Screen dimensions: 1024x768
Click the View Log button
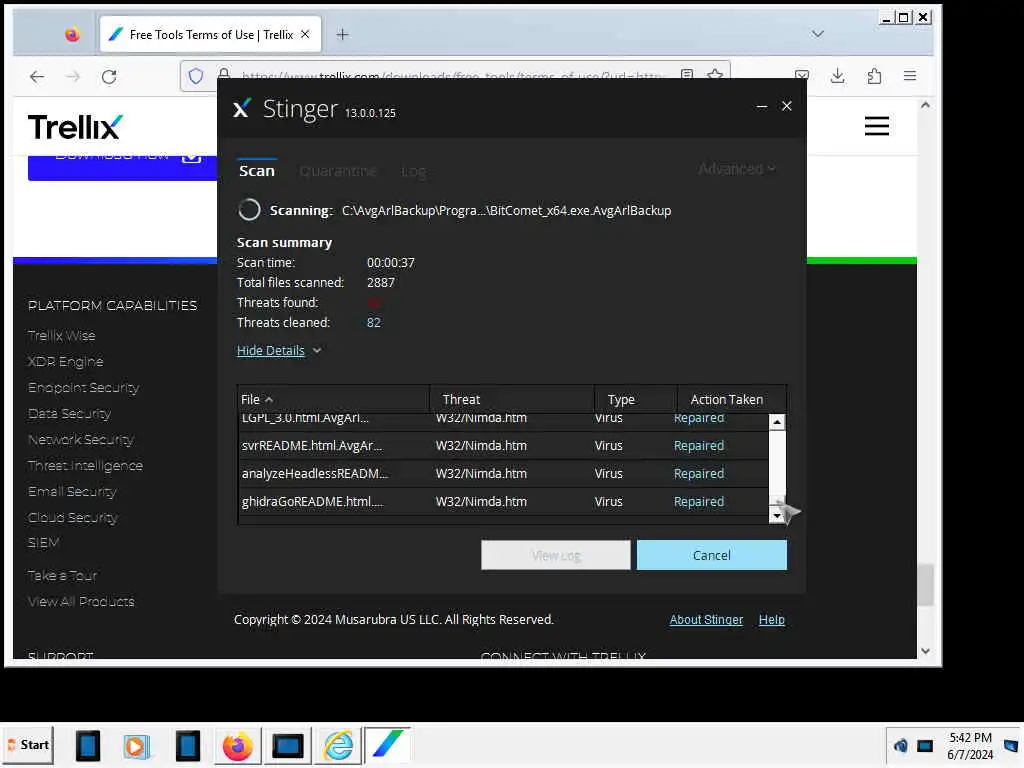pyautogui.click(x=556, y=555)
